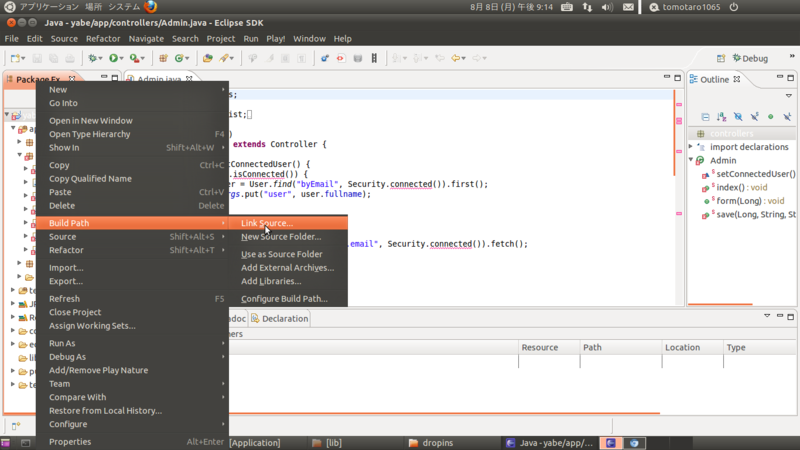Click Properties in context menu
The height and width of the screenshot is (450, 800).
132,442
